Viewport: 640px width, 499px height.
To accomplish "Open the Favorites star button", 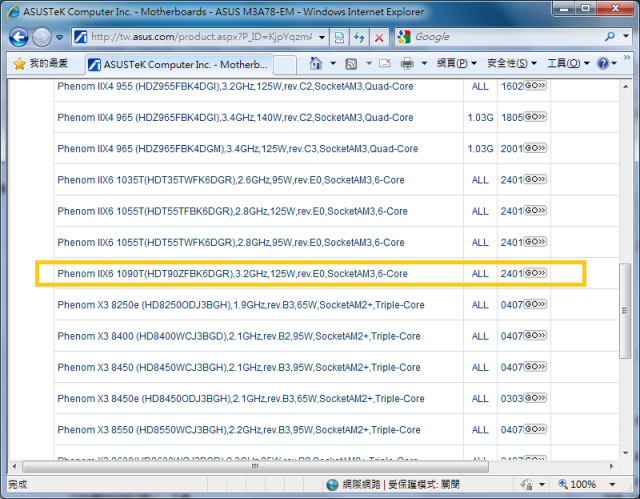I will (40, 63).
